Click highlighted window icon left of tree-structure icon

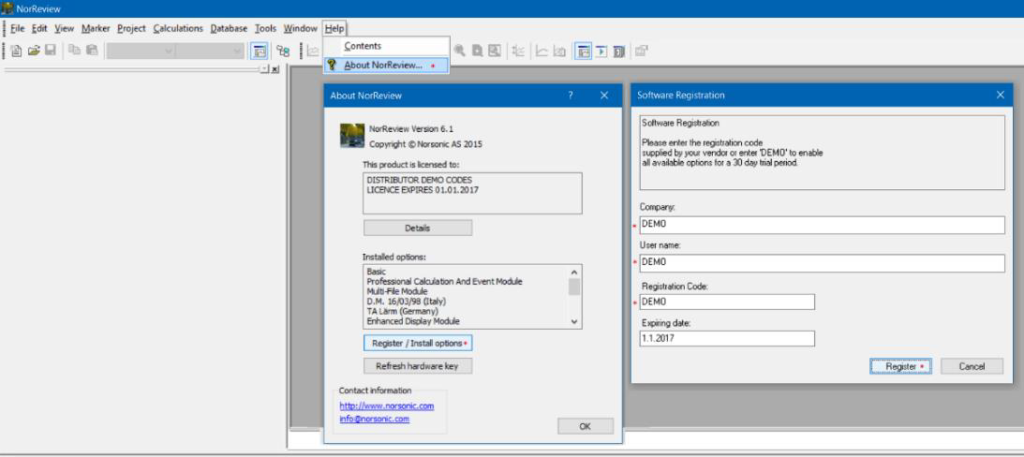260,51
